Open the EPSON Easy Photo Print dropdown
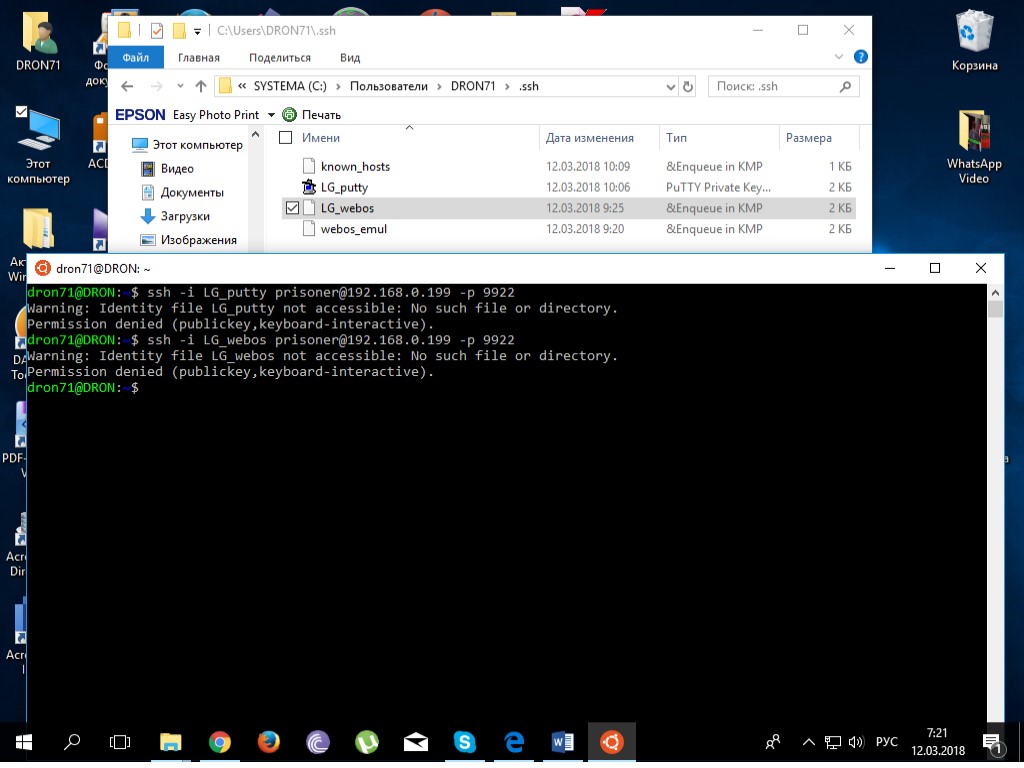This screenshot has height=768, width=1024. click(271, 115)
